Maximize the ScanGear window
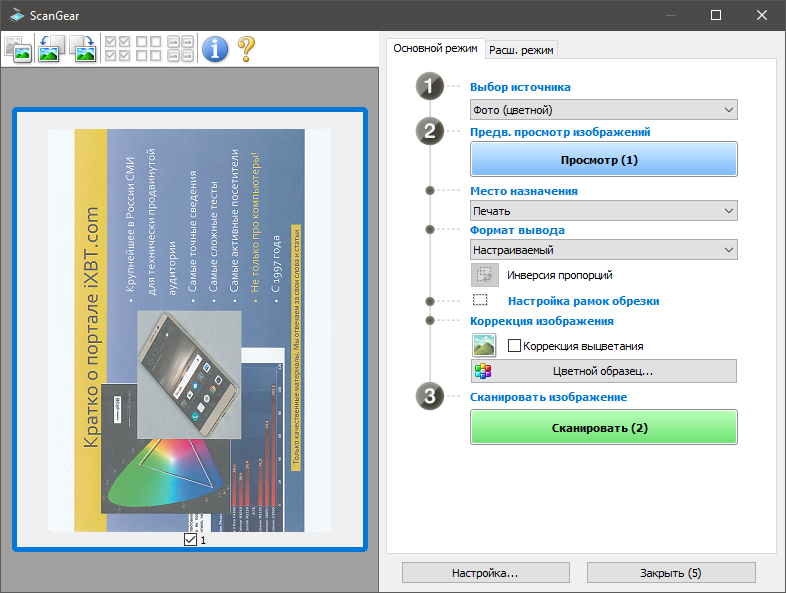This screenshot has height=593, width=786. point(716,15)
